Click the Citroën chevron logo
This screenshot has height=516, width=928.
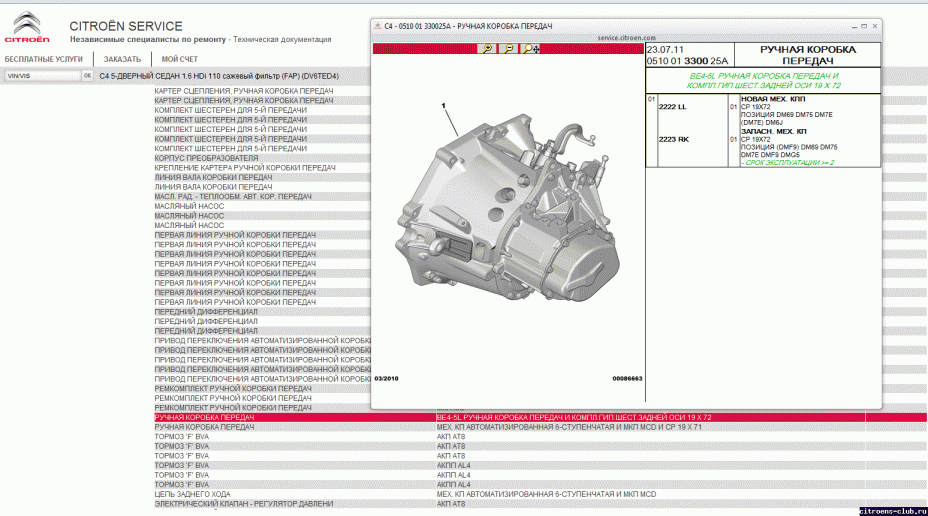(x=27, y=27)
